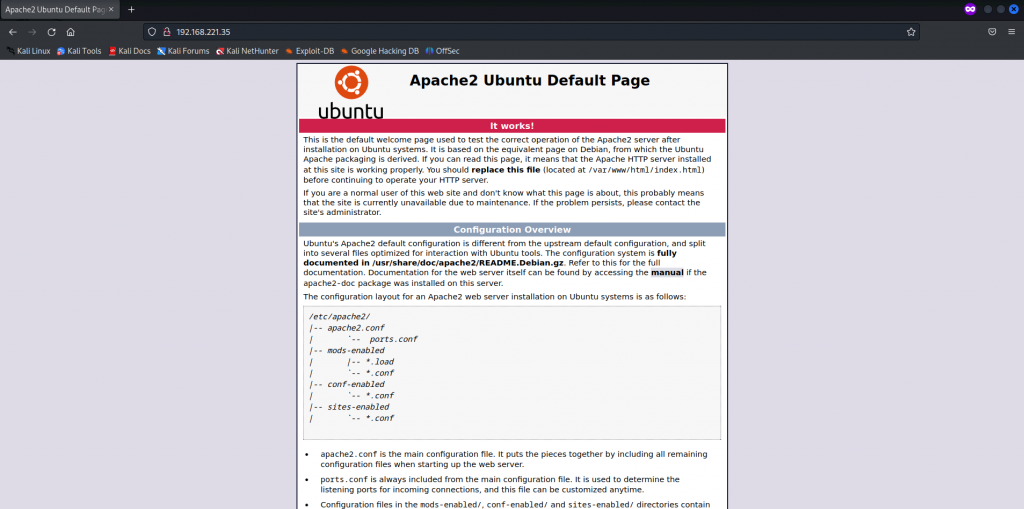Open the Pocket save icon
This screenshot has height=509, width=1024.
[x=992, y=31]
